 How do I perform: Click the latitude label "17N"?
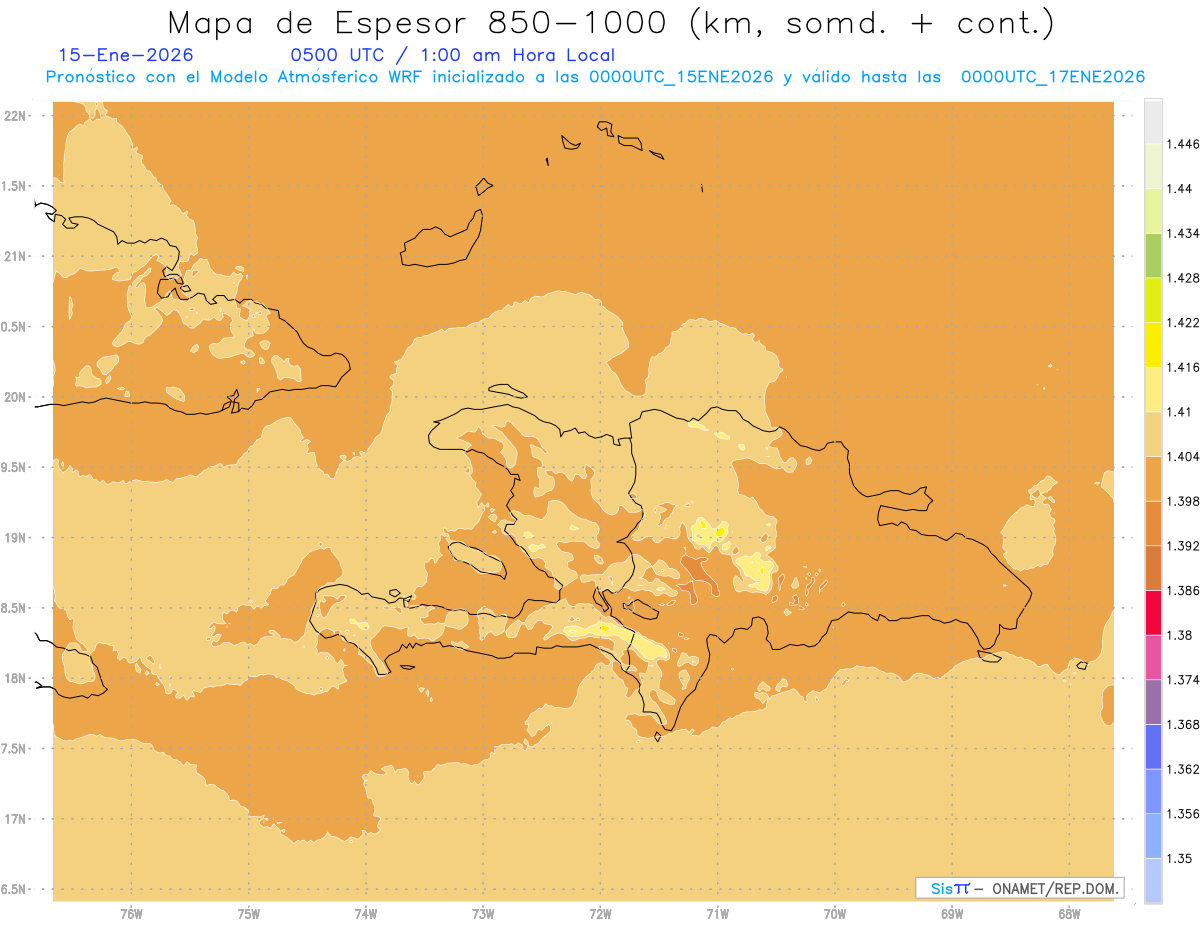16,819
